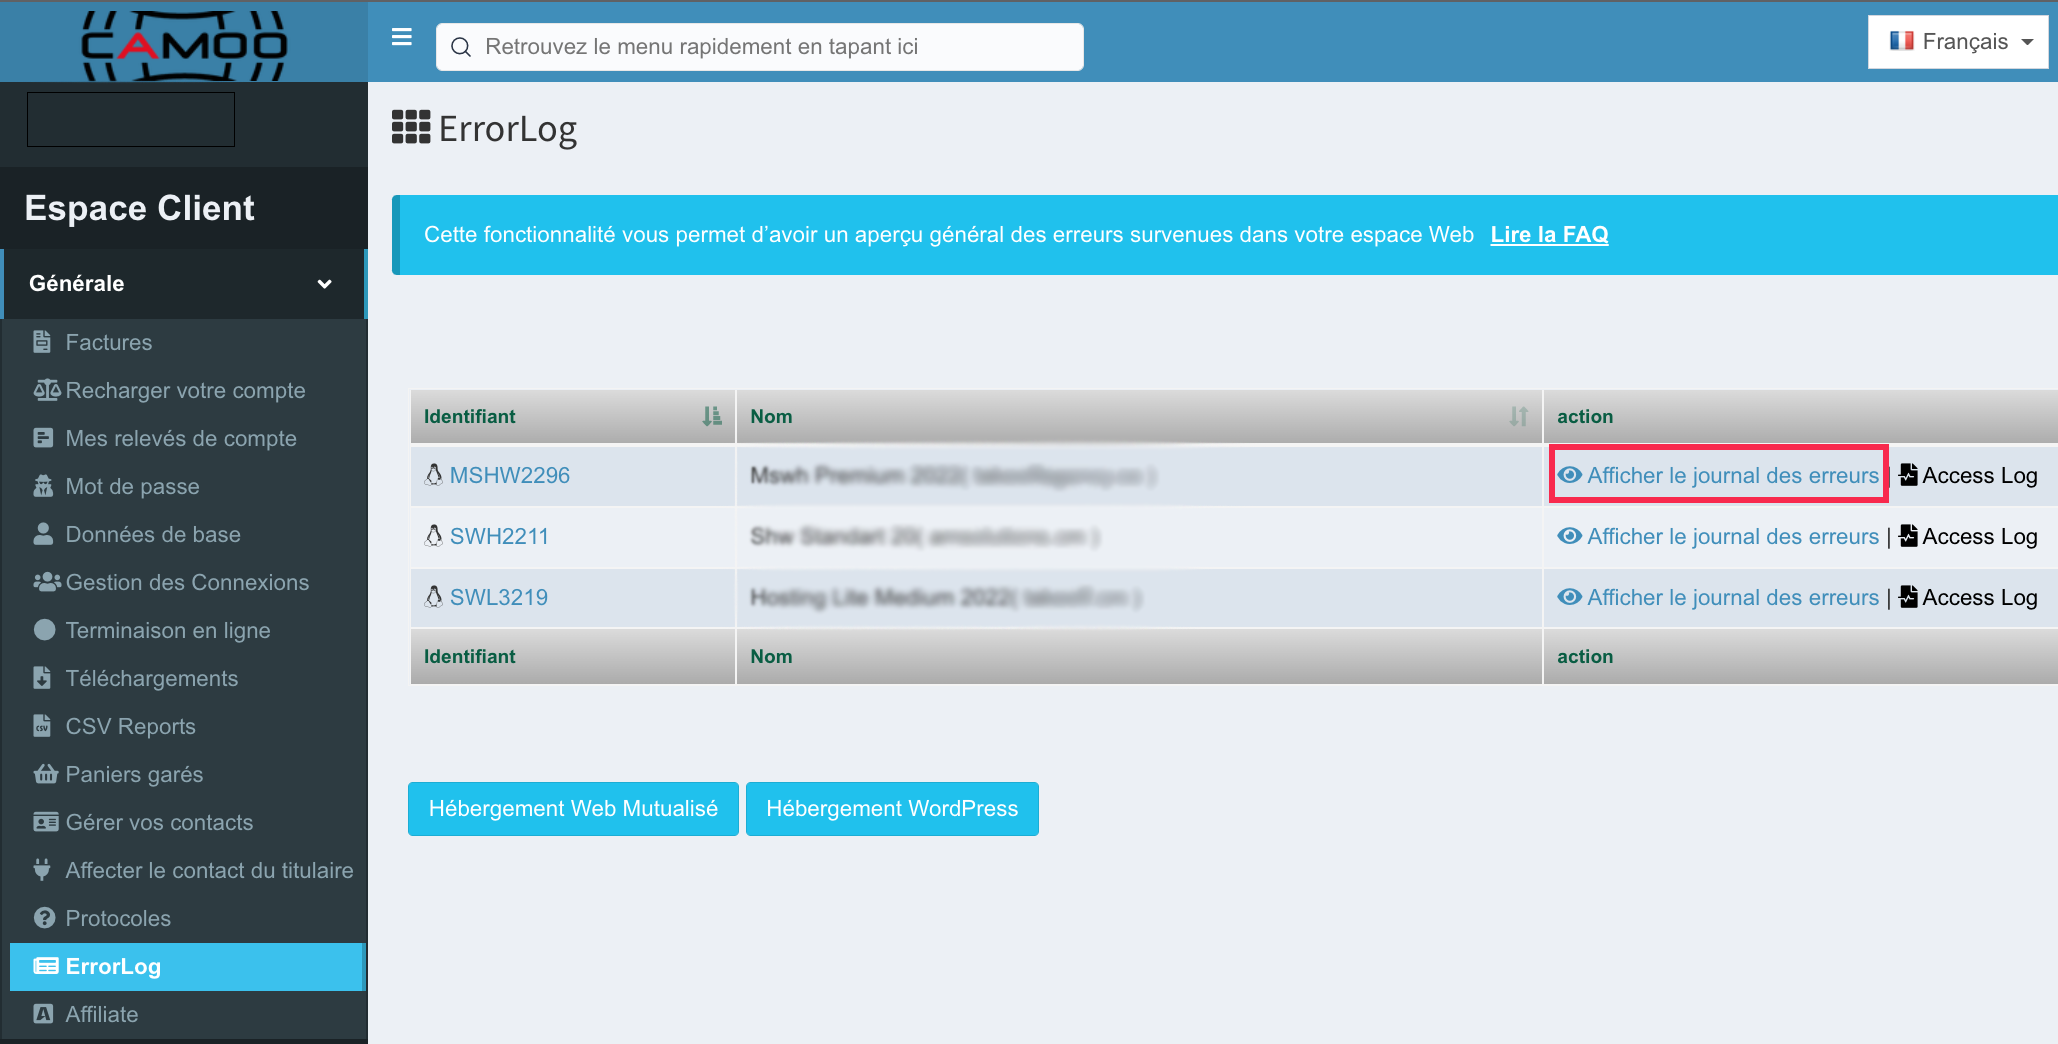This screenshot has height=1044, width=2058.
Task: Click the account statements icon
Action: pyautogui.click(x=43, y=438)
